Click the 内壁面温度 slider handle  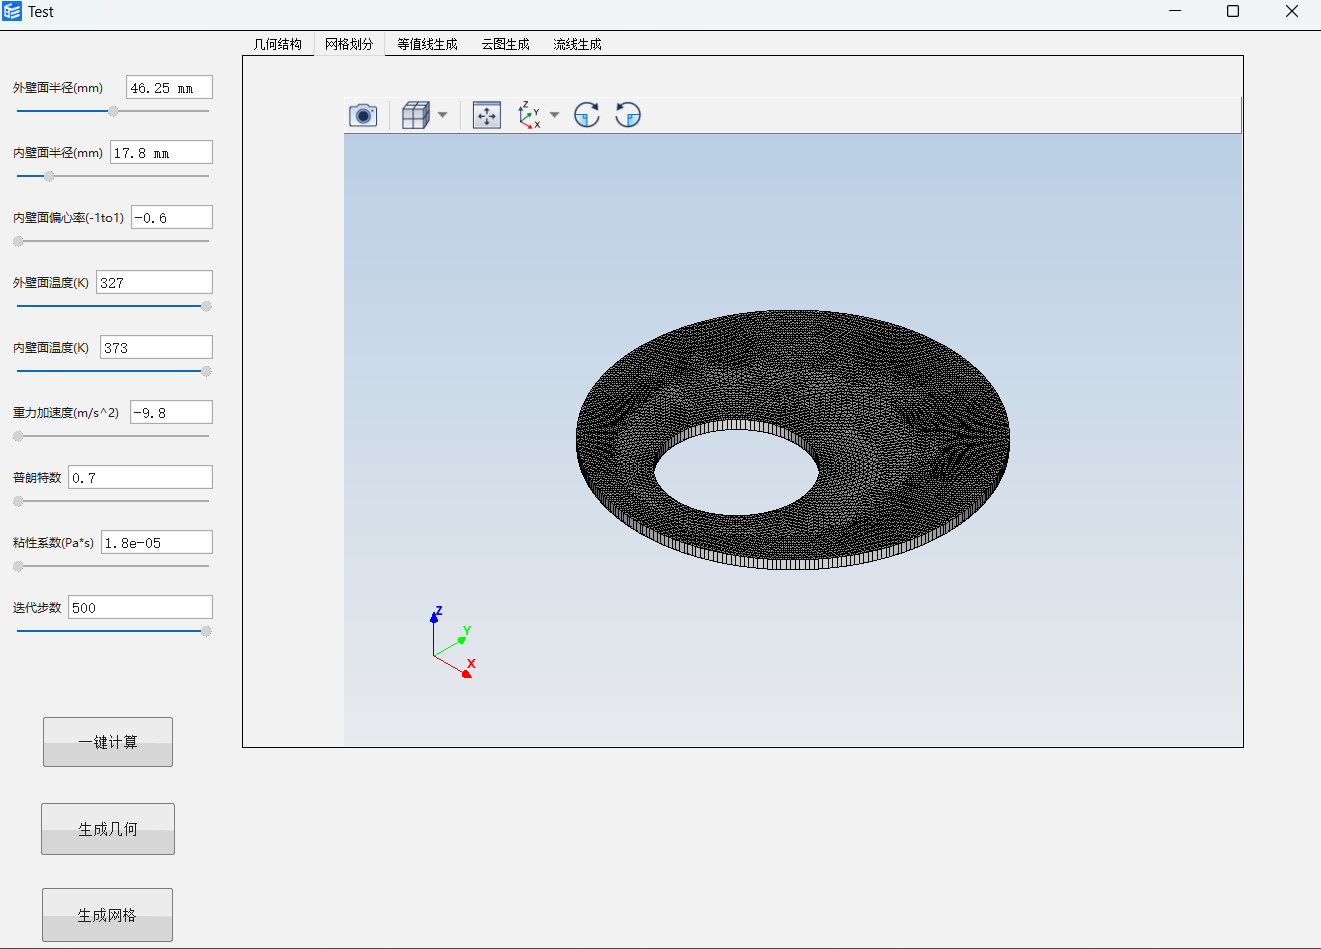(x=206, y=371)
